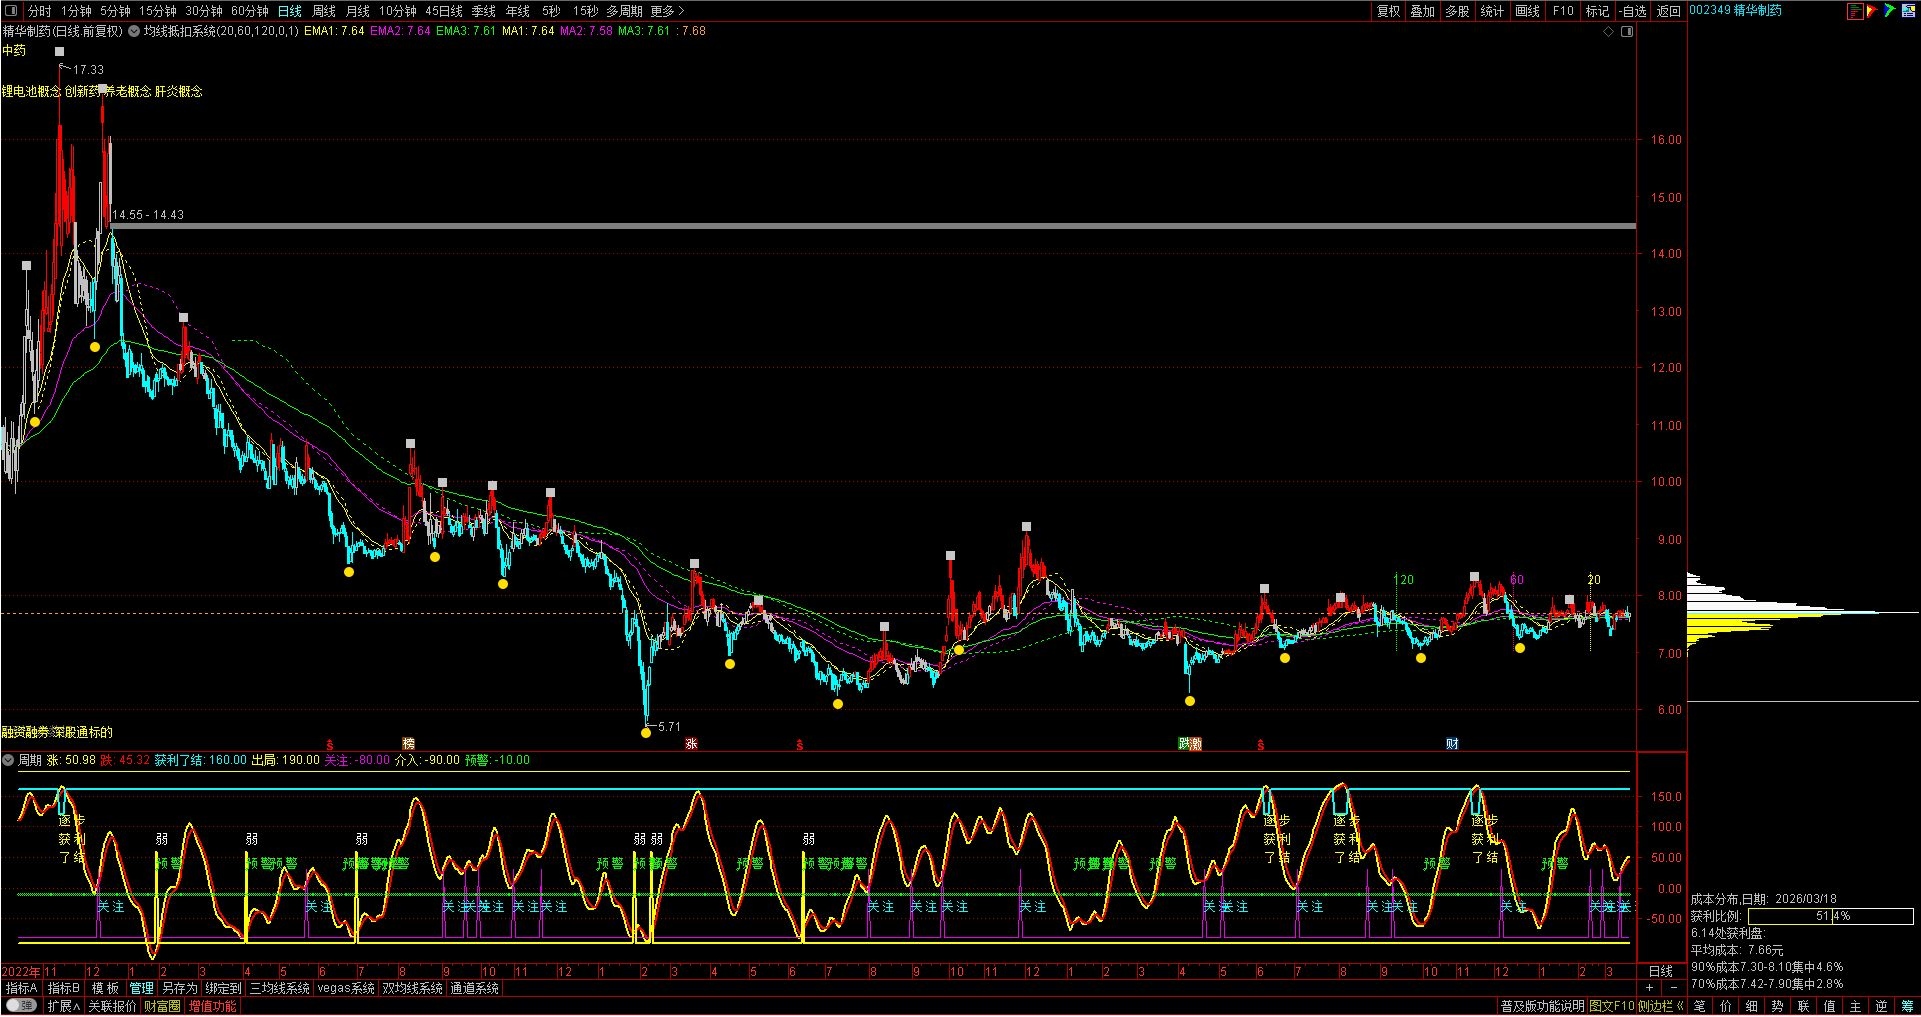Select the vegas系统 template tab
1921x1017 pixels.
(x=345, y=988)
